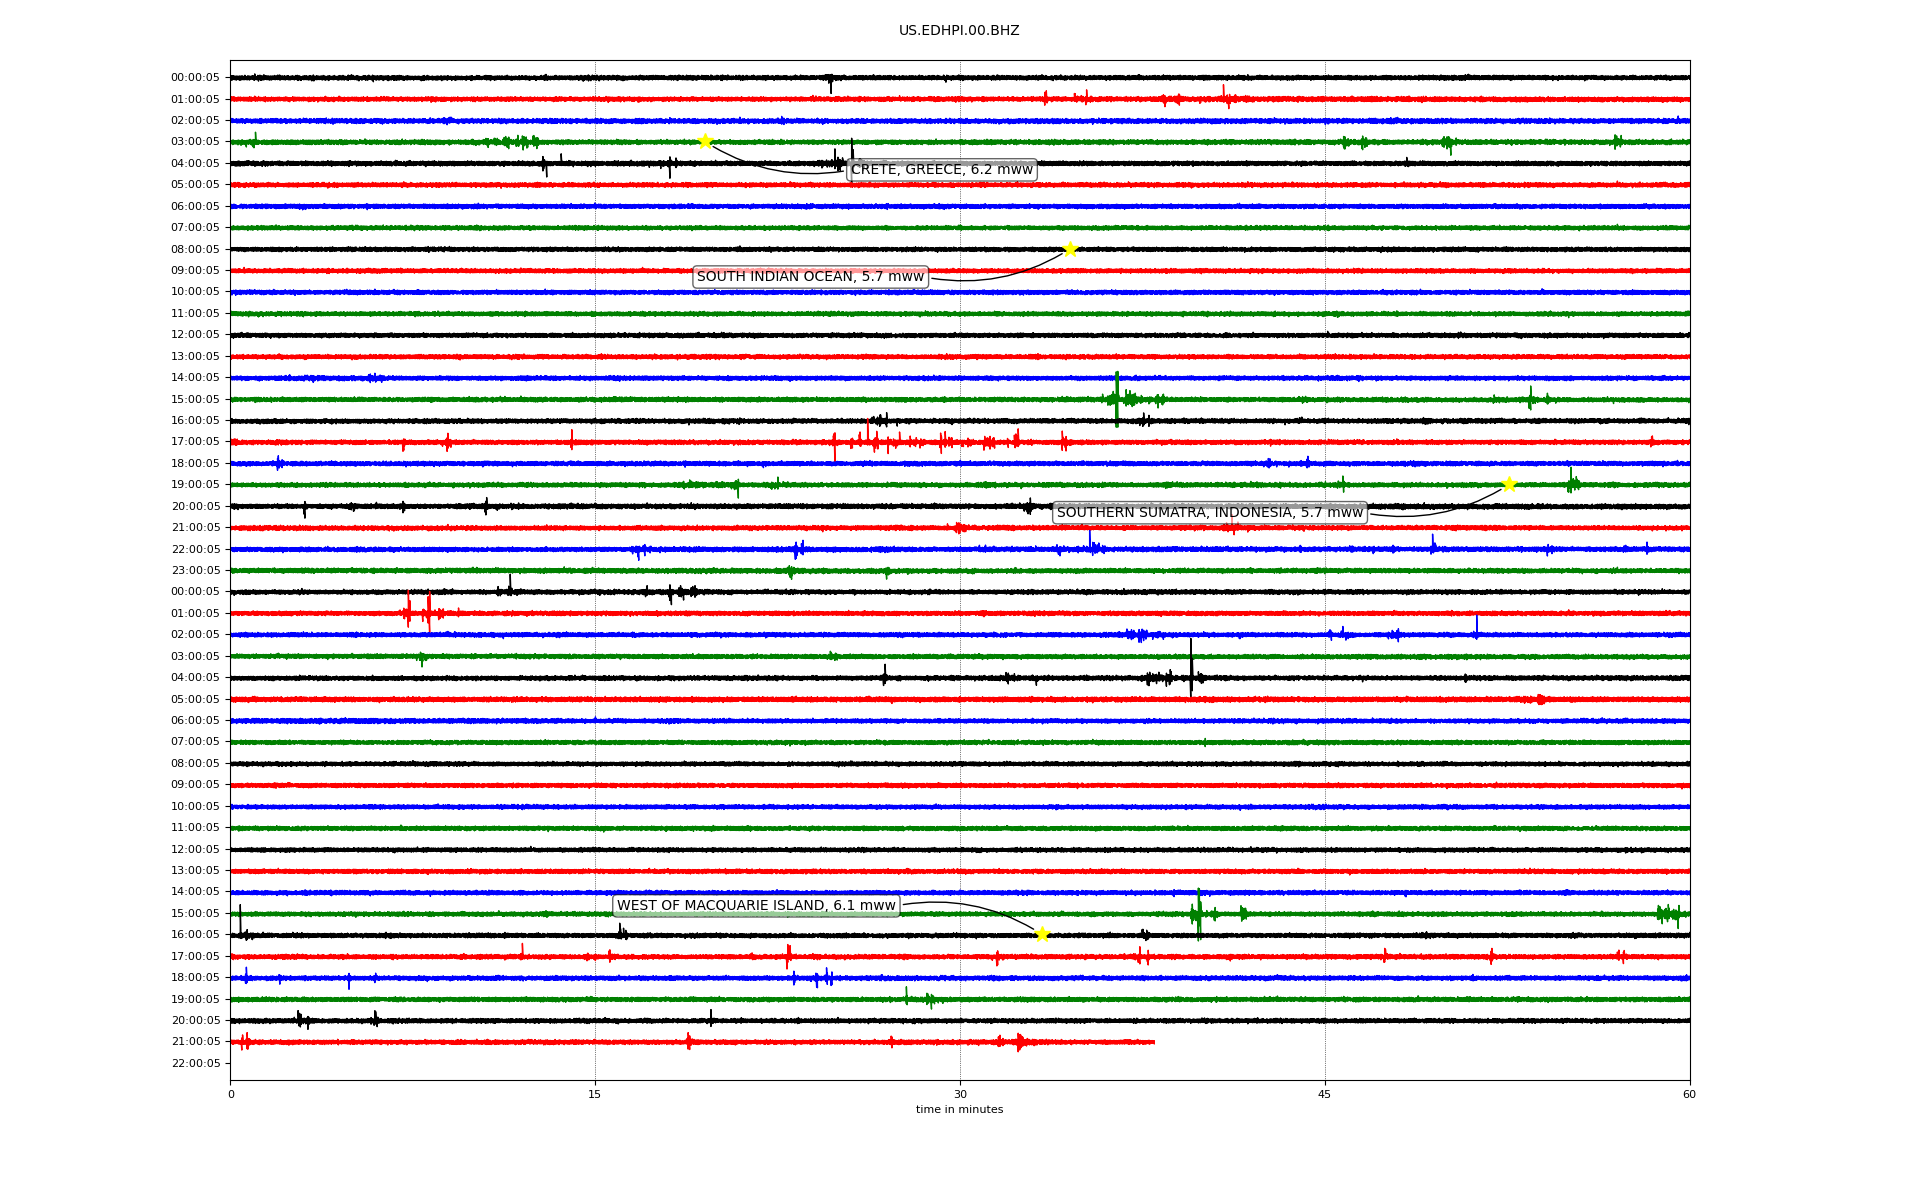Screen dimensions: 1920x1200
Task: Click the bottom 21:00:05 label beside the short red trace
Action: pyautogui.click(x=195, y=1042)
